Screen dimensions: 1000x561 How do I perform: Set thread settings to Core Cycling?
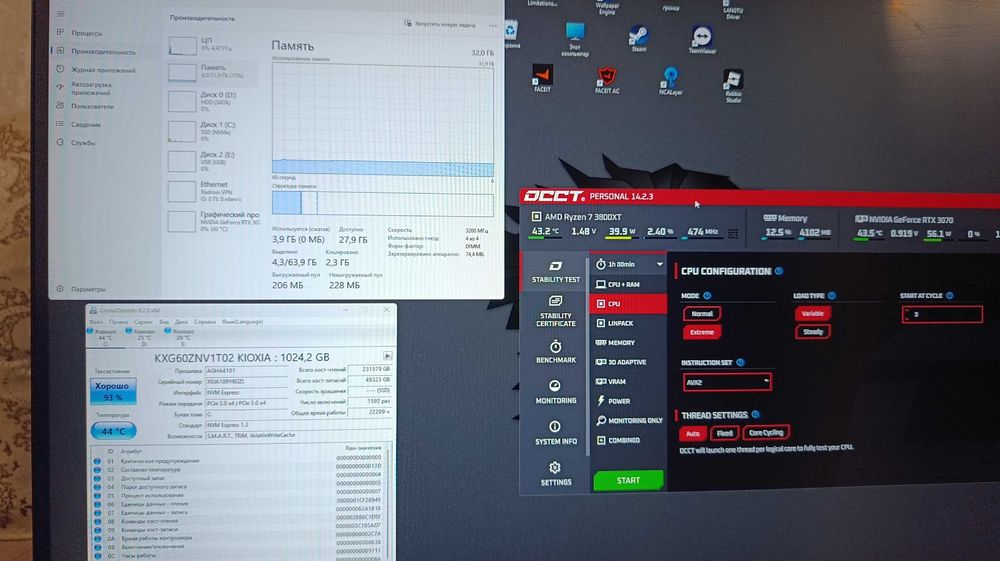(766, 432)
